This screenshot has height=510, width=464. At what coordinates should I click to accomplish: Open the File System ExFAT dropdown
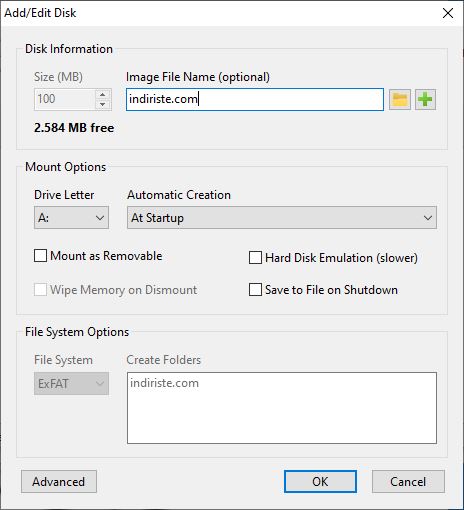coord(71,384)
